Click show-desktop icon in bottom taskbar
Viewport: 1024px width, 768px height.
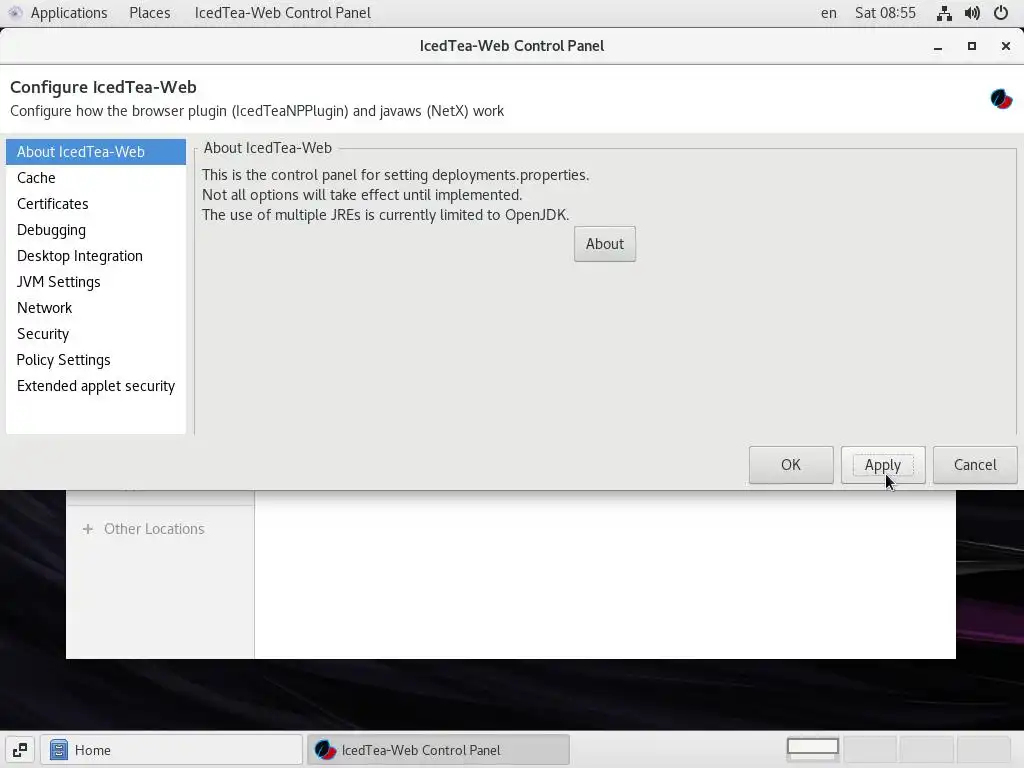coord(20,750)
